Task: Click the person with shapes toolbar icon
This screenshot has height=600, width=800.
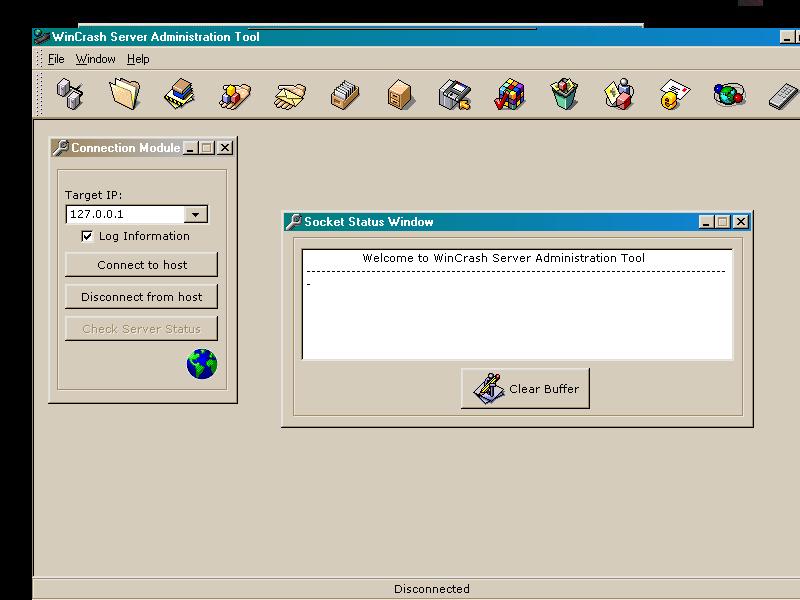Action: 619,94
